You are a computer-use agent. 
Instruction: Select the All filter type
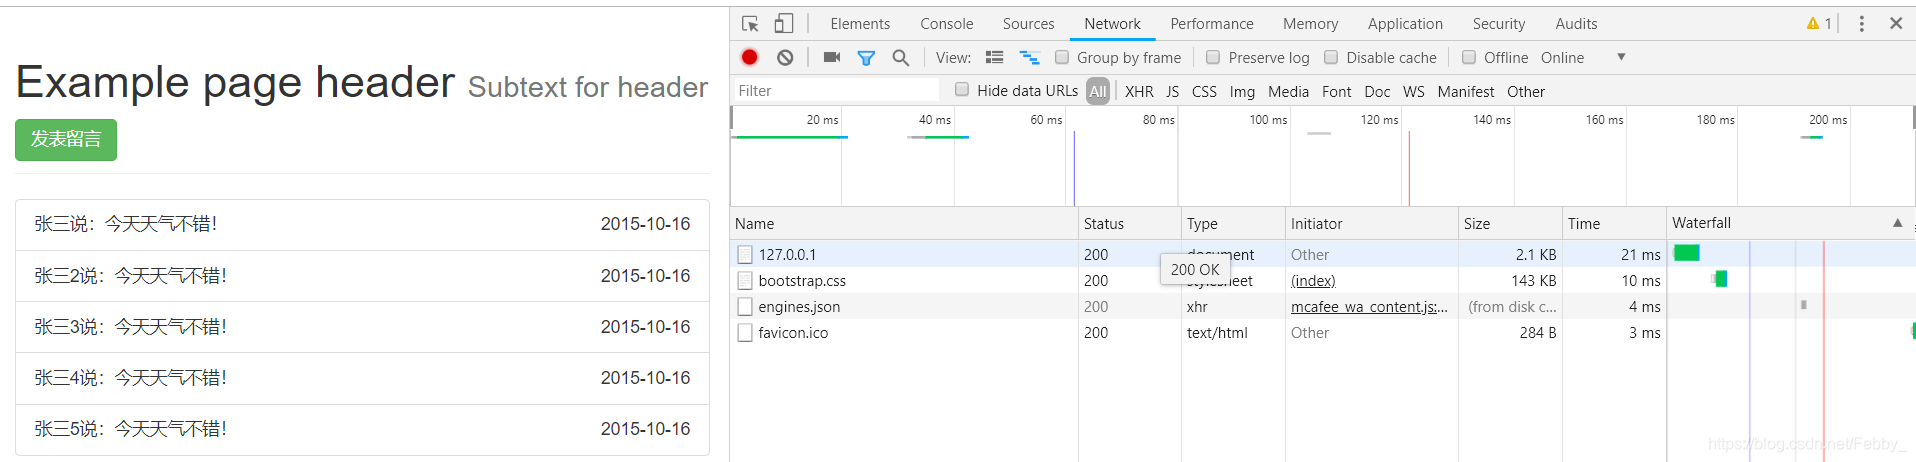(x=1098, y=91)
